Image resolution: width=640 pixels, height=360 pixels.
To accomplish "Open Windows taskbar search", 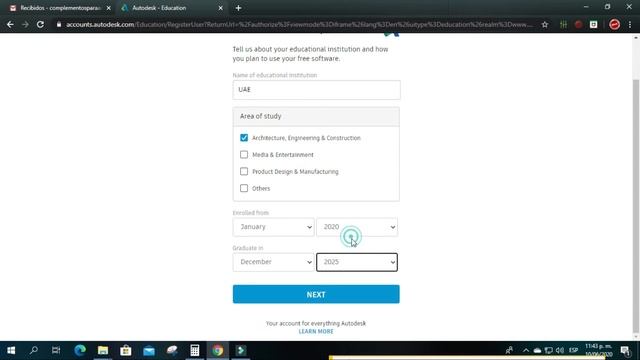I will click(x=34, y=350).
